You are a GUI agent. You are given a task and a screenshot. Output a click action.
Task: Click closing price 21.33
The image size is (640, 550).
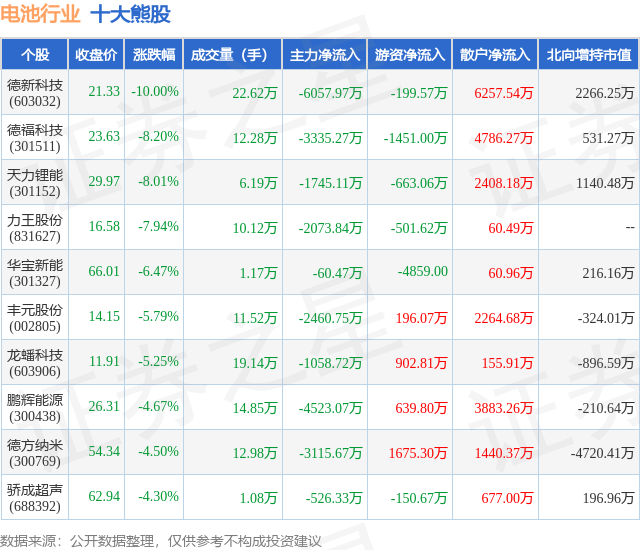[104, 91]
